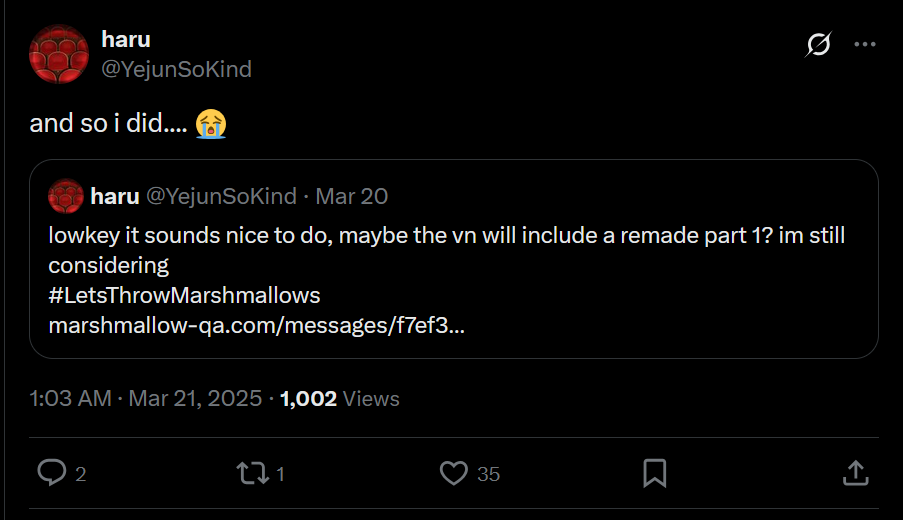Click the like count number 35
The width and height of the screenshot is (903, 520).
pos(488,474)
